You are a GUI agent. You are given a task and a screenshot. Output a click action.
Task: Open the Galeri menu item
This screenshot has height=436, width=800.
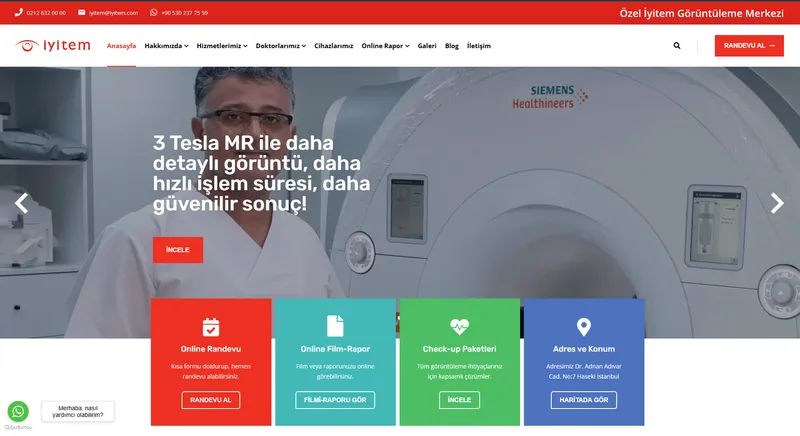tap(427, 46)
